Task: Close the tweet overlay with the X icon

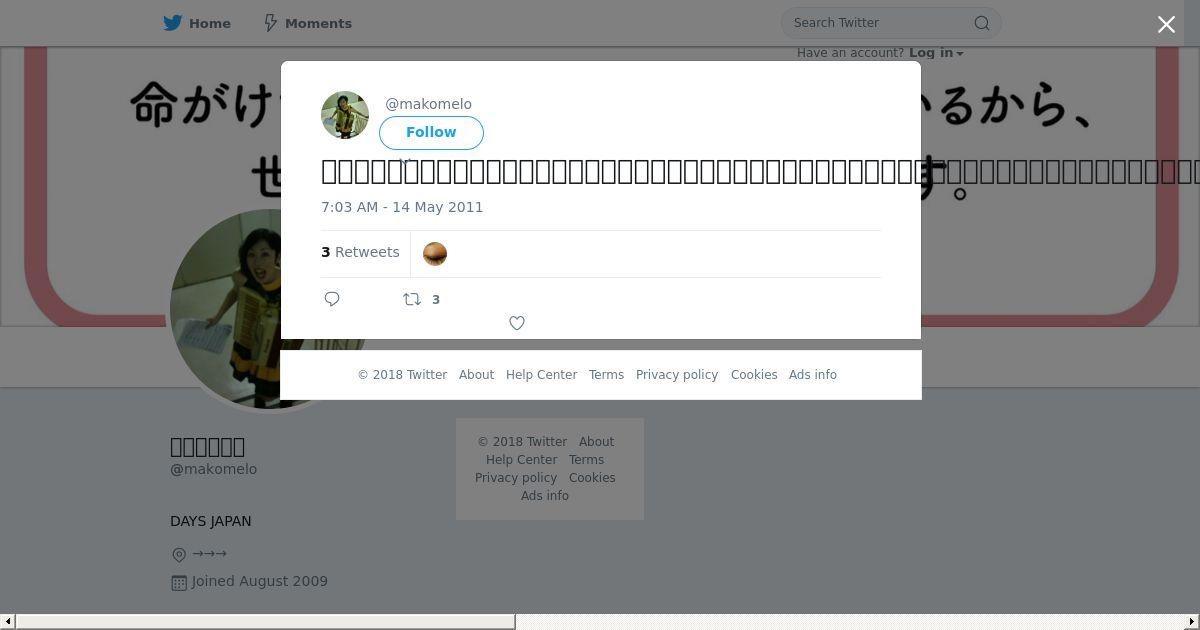Action: pyautogui.click(x=1166, y=24)
